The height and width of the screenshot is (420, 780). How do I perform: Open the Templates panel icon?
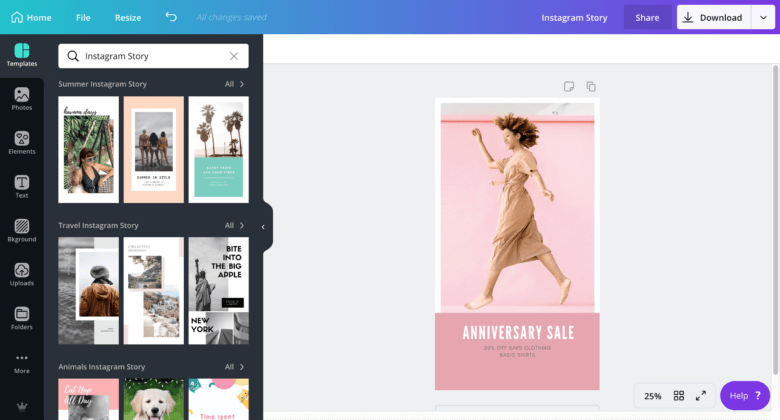coord(22,55)
